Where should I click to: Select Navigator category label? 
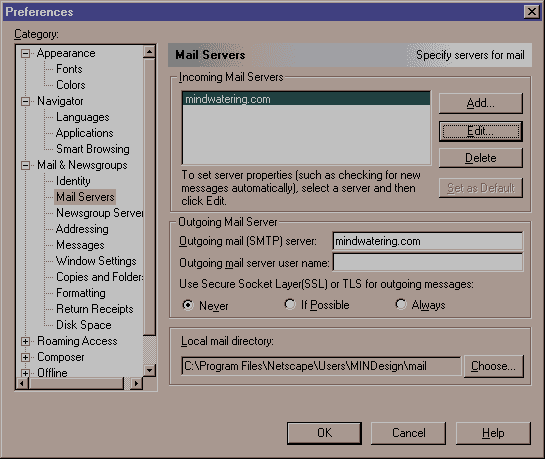point(60,101)
